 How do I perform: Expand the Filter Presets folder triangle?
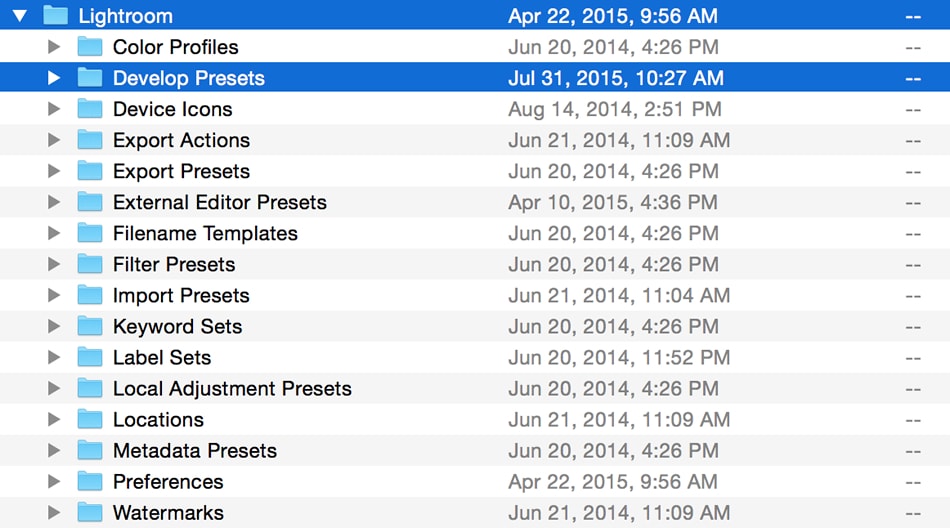(54, 264)
